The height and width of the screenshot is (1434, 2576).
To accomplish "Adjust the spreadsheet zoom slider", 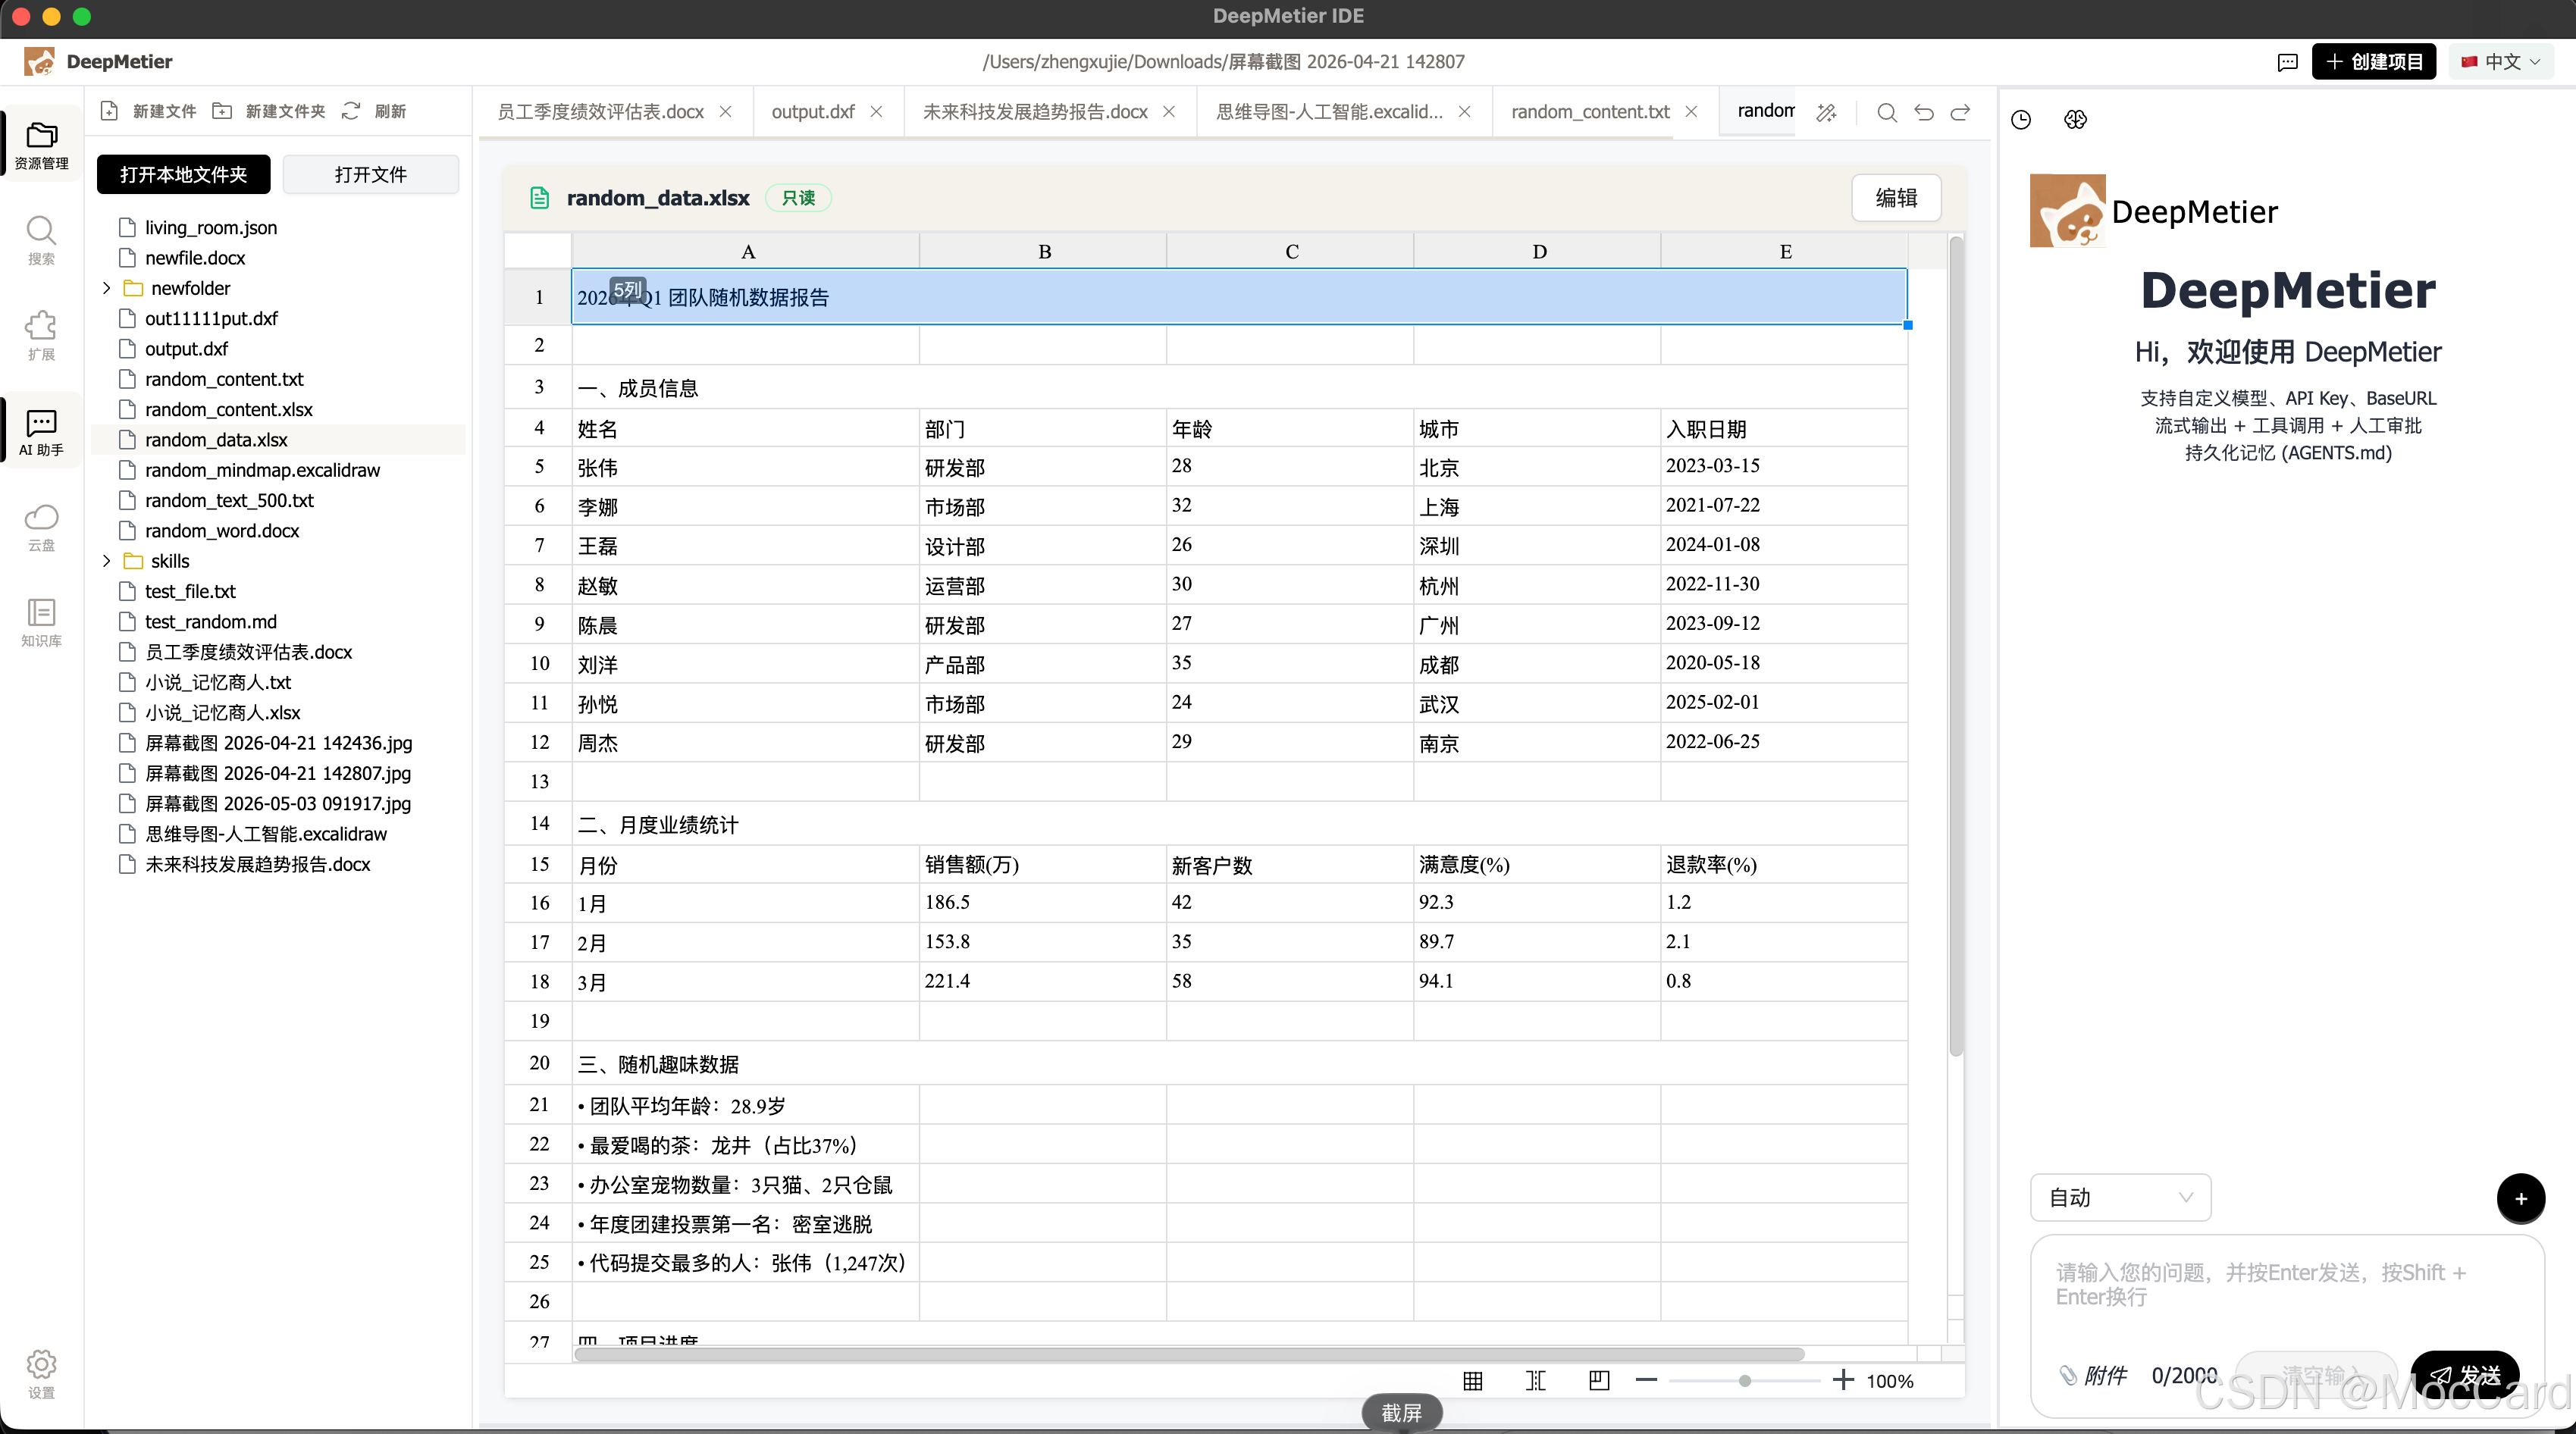I will 1744,1381.
